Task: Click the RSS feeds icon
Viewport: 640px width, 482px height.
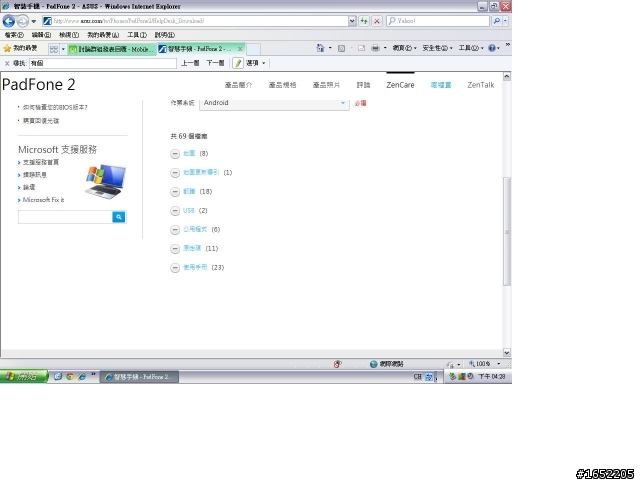Action: point(342,49)
